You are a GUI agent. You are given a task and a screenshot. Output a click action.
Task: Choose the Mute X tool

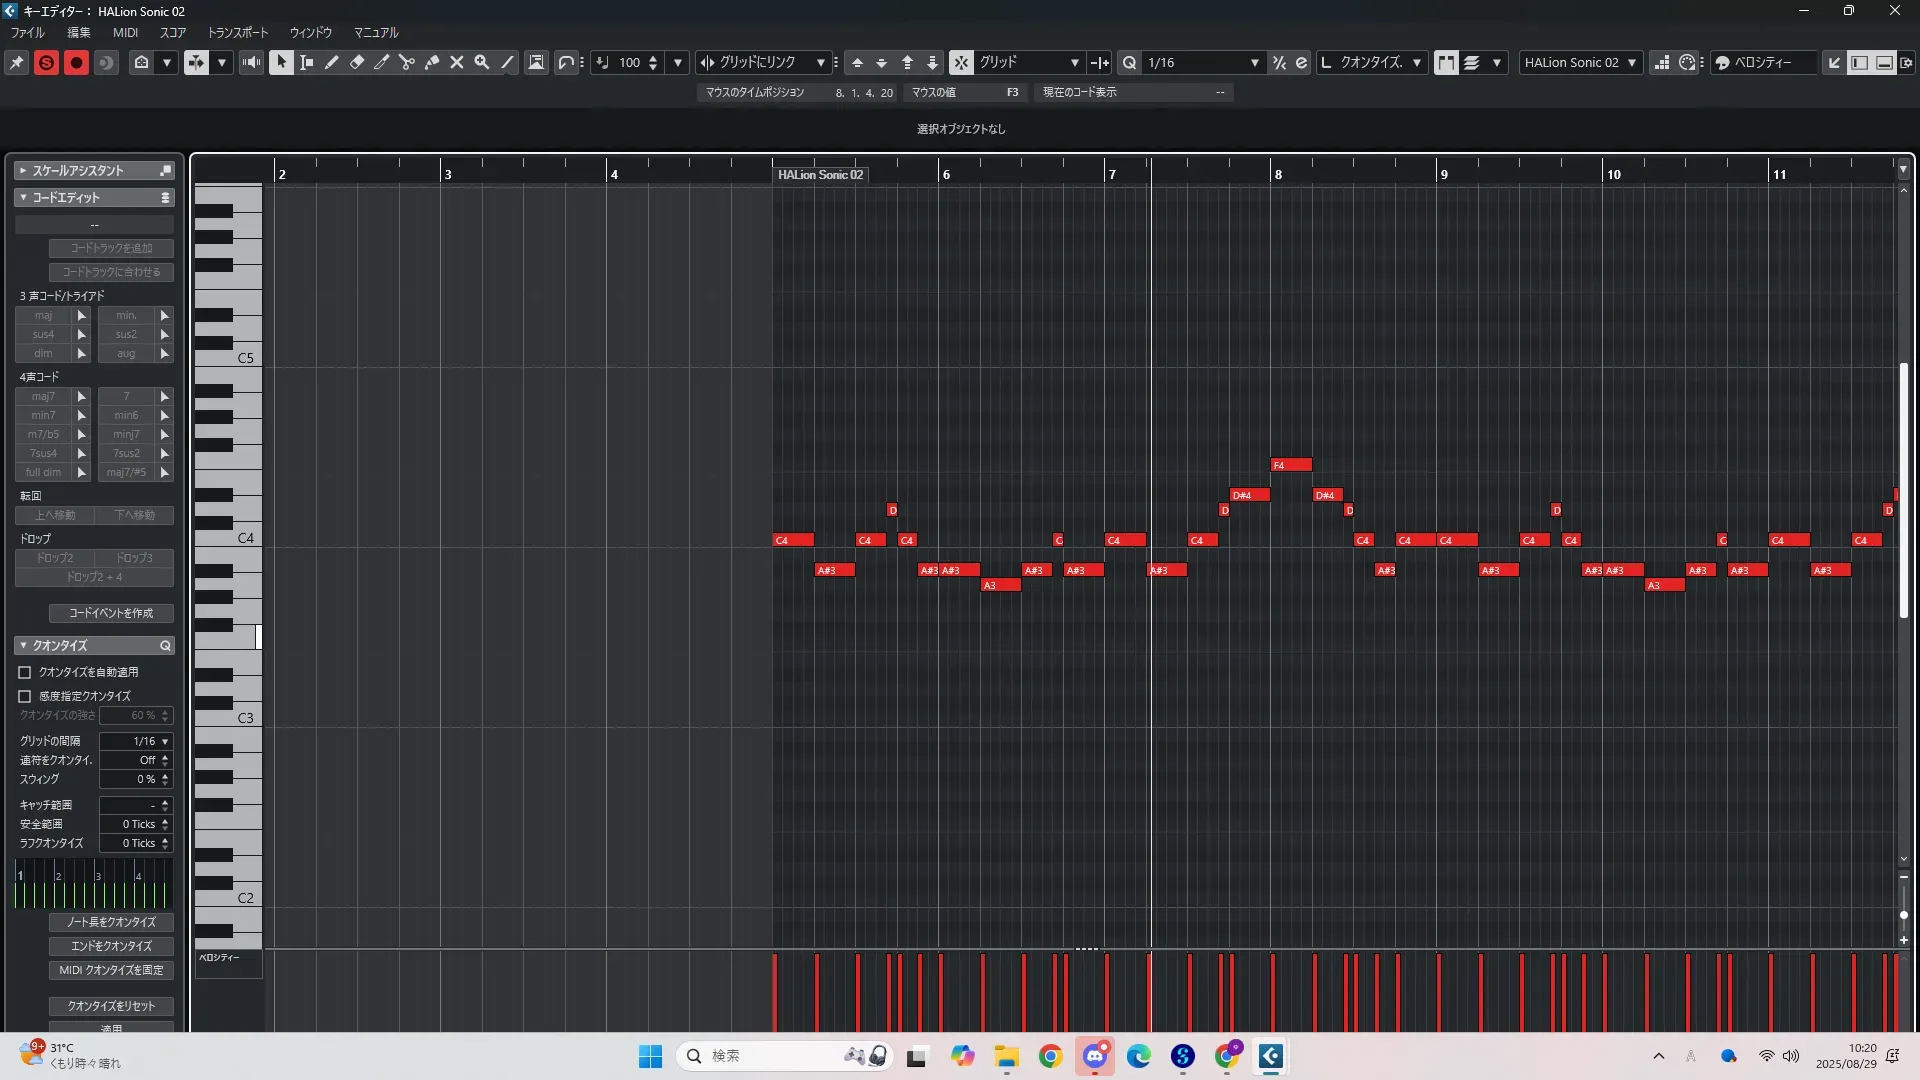tap(457, 62)
